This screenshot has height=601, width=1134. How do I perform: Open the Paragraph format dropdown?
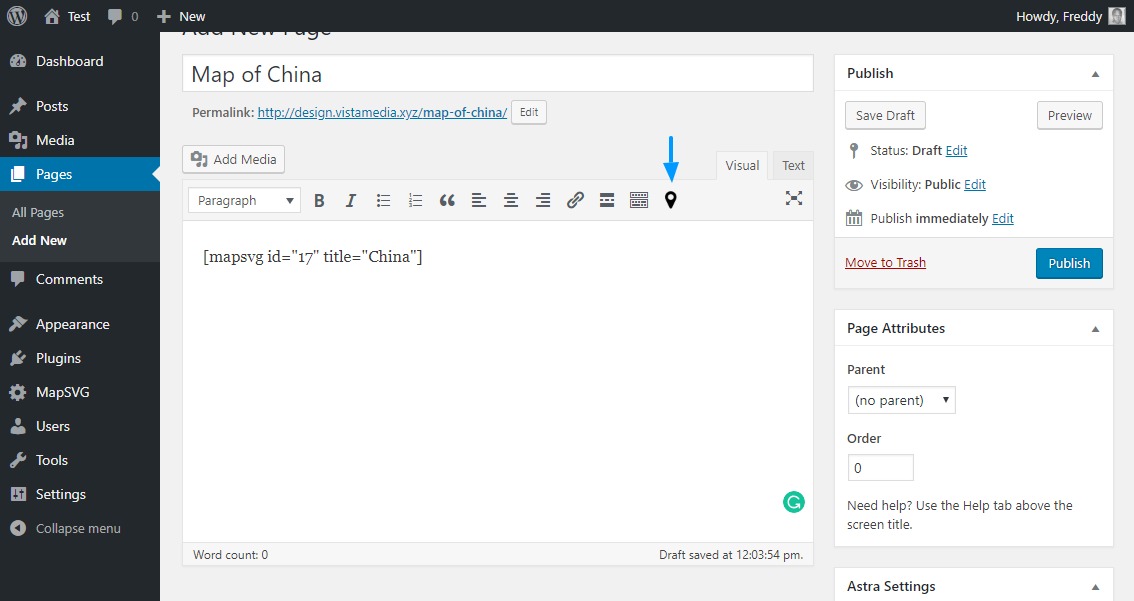244,200
